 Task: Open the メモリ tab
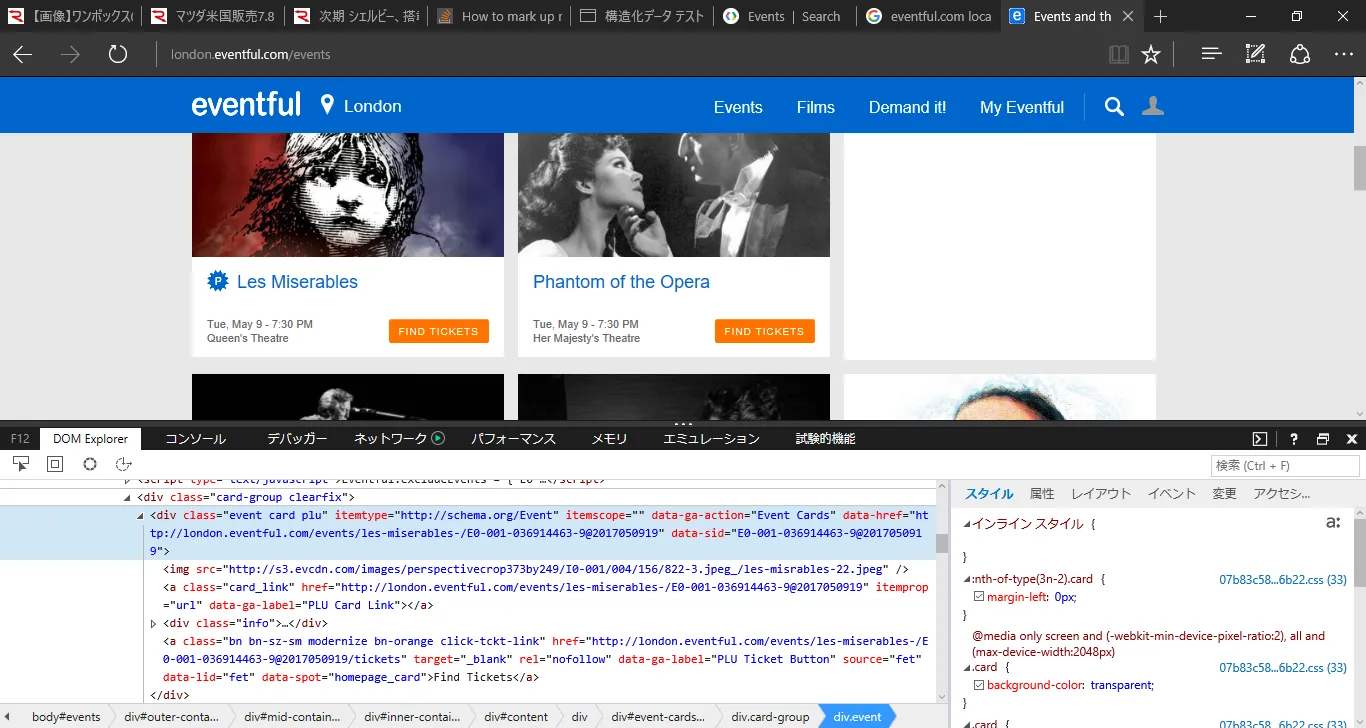609,439
